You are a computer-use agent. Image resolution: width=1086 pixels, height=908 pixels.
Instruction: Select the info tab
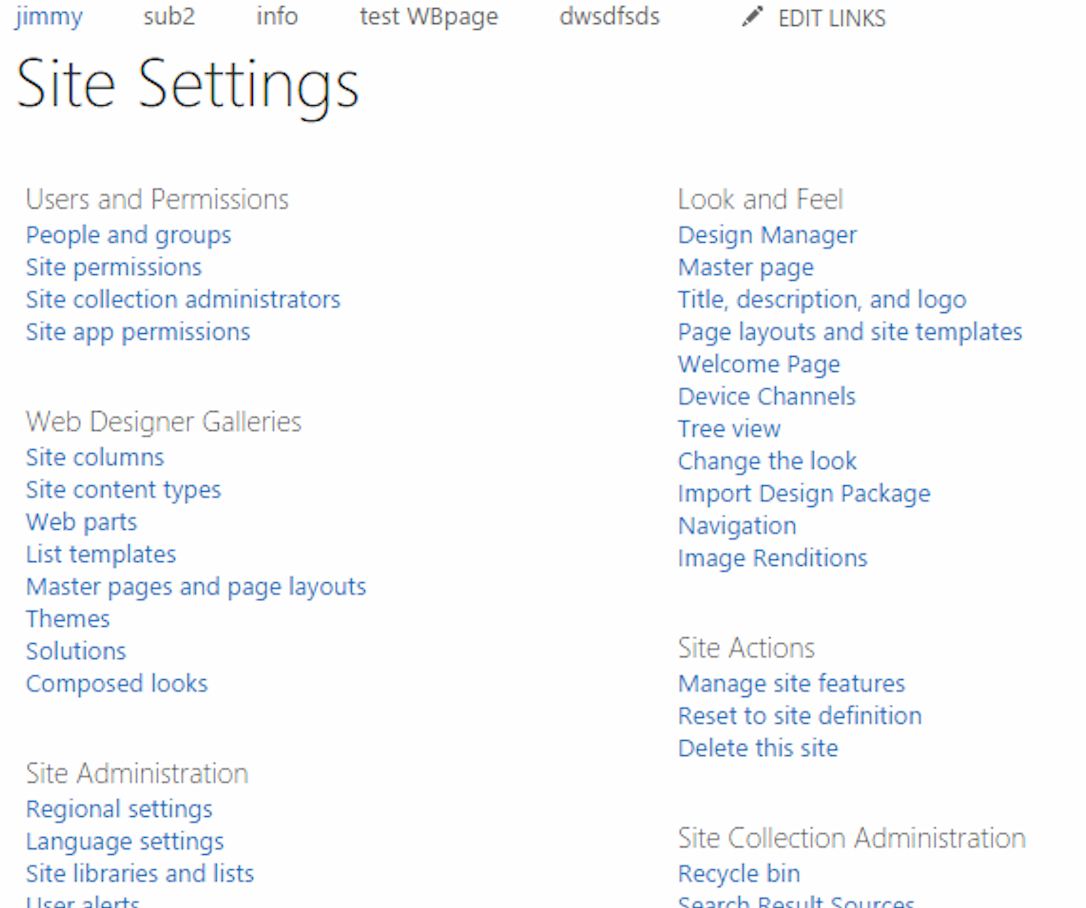277,17
